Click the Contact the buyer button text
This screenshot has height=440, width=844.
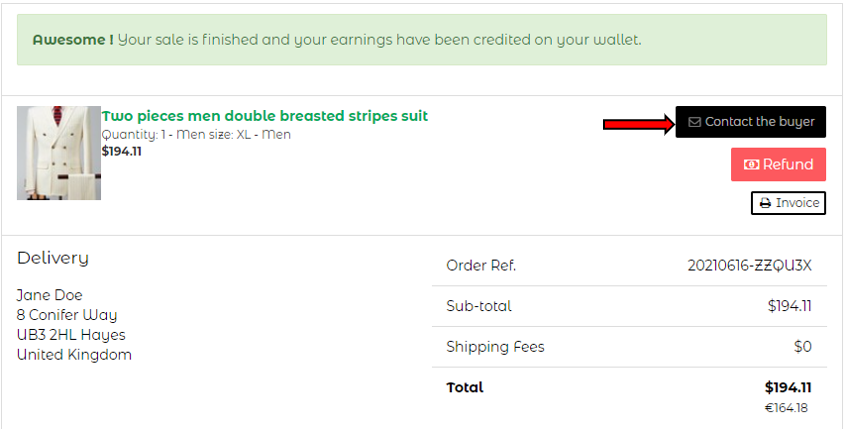click(760, 122)
